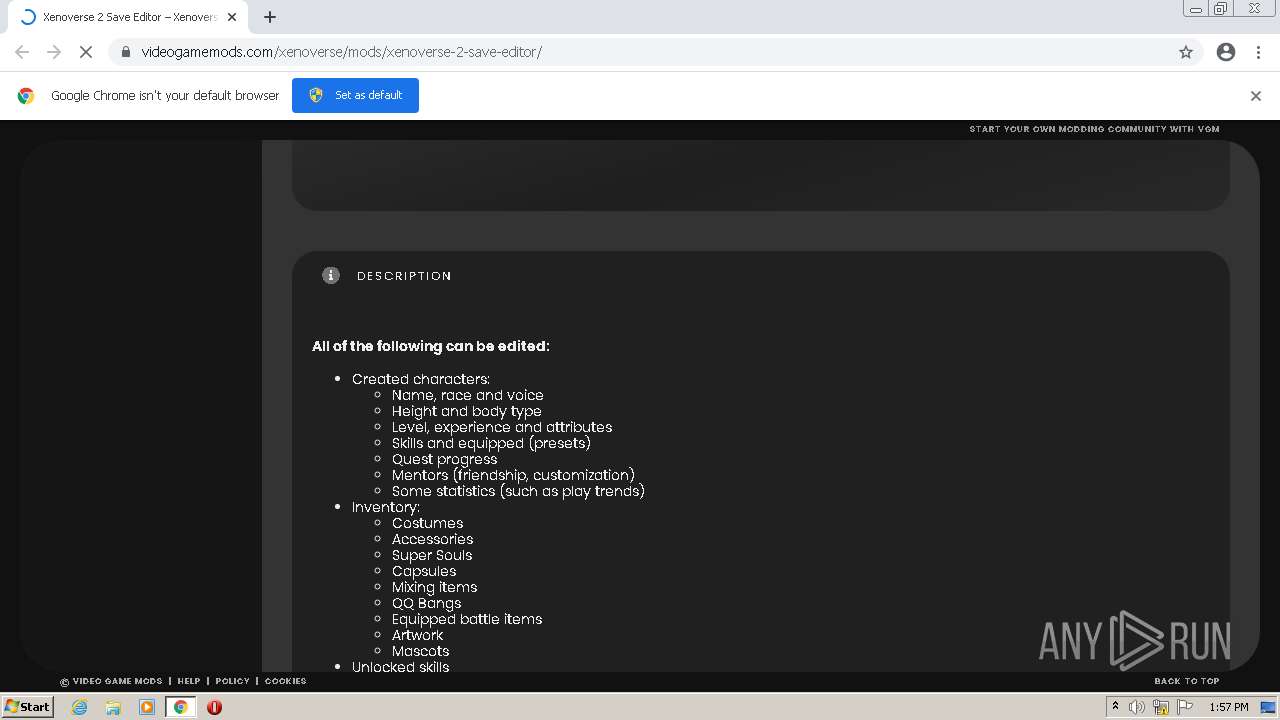Click the show desktop button in taskbar

[x=1267, y=707]
